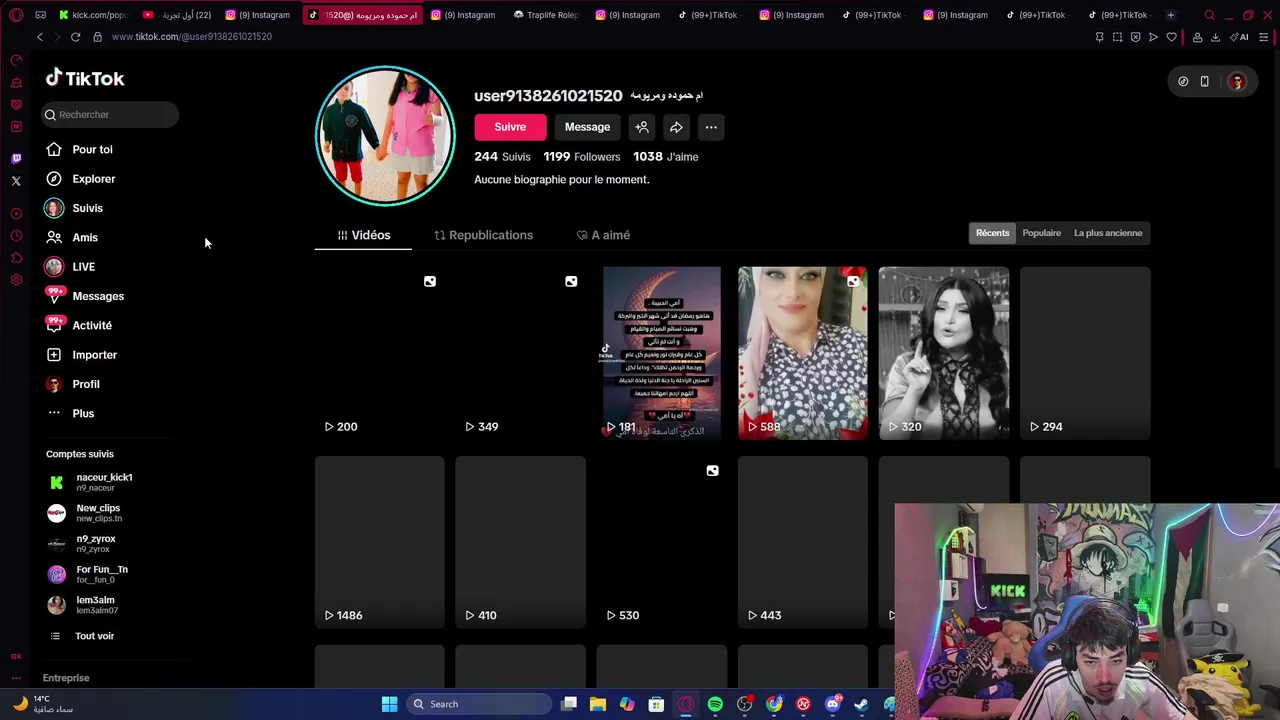
Task: Focus the Rechercher search field
Action: (x=110, y=114)
